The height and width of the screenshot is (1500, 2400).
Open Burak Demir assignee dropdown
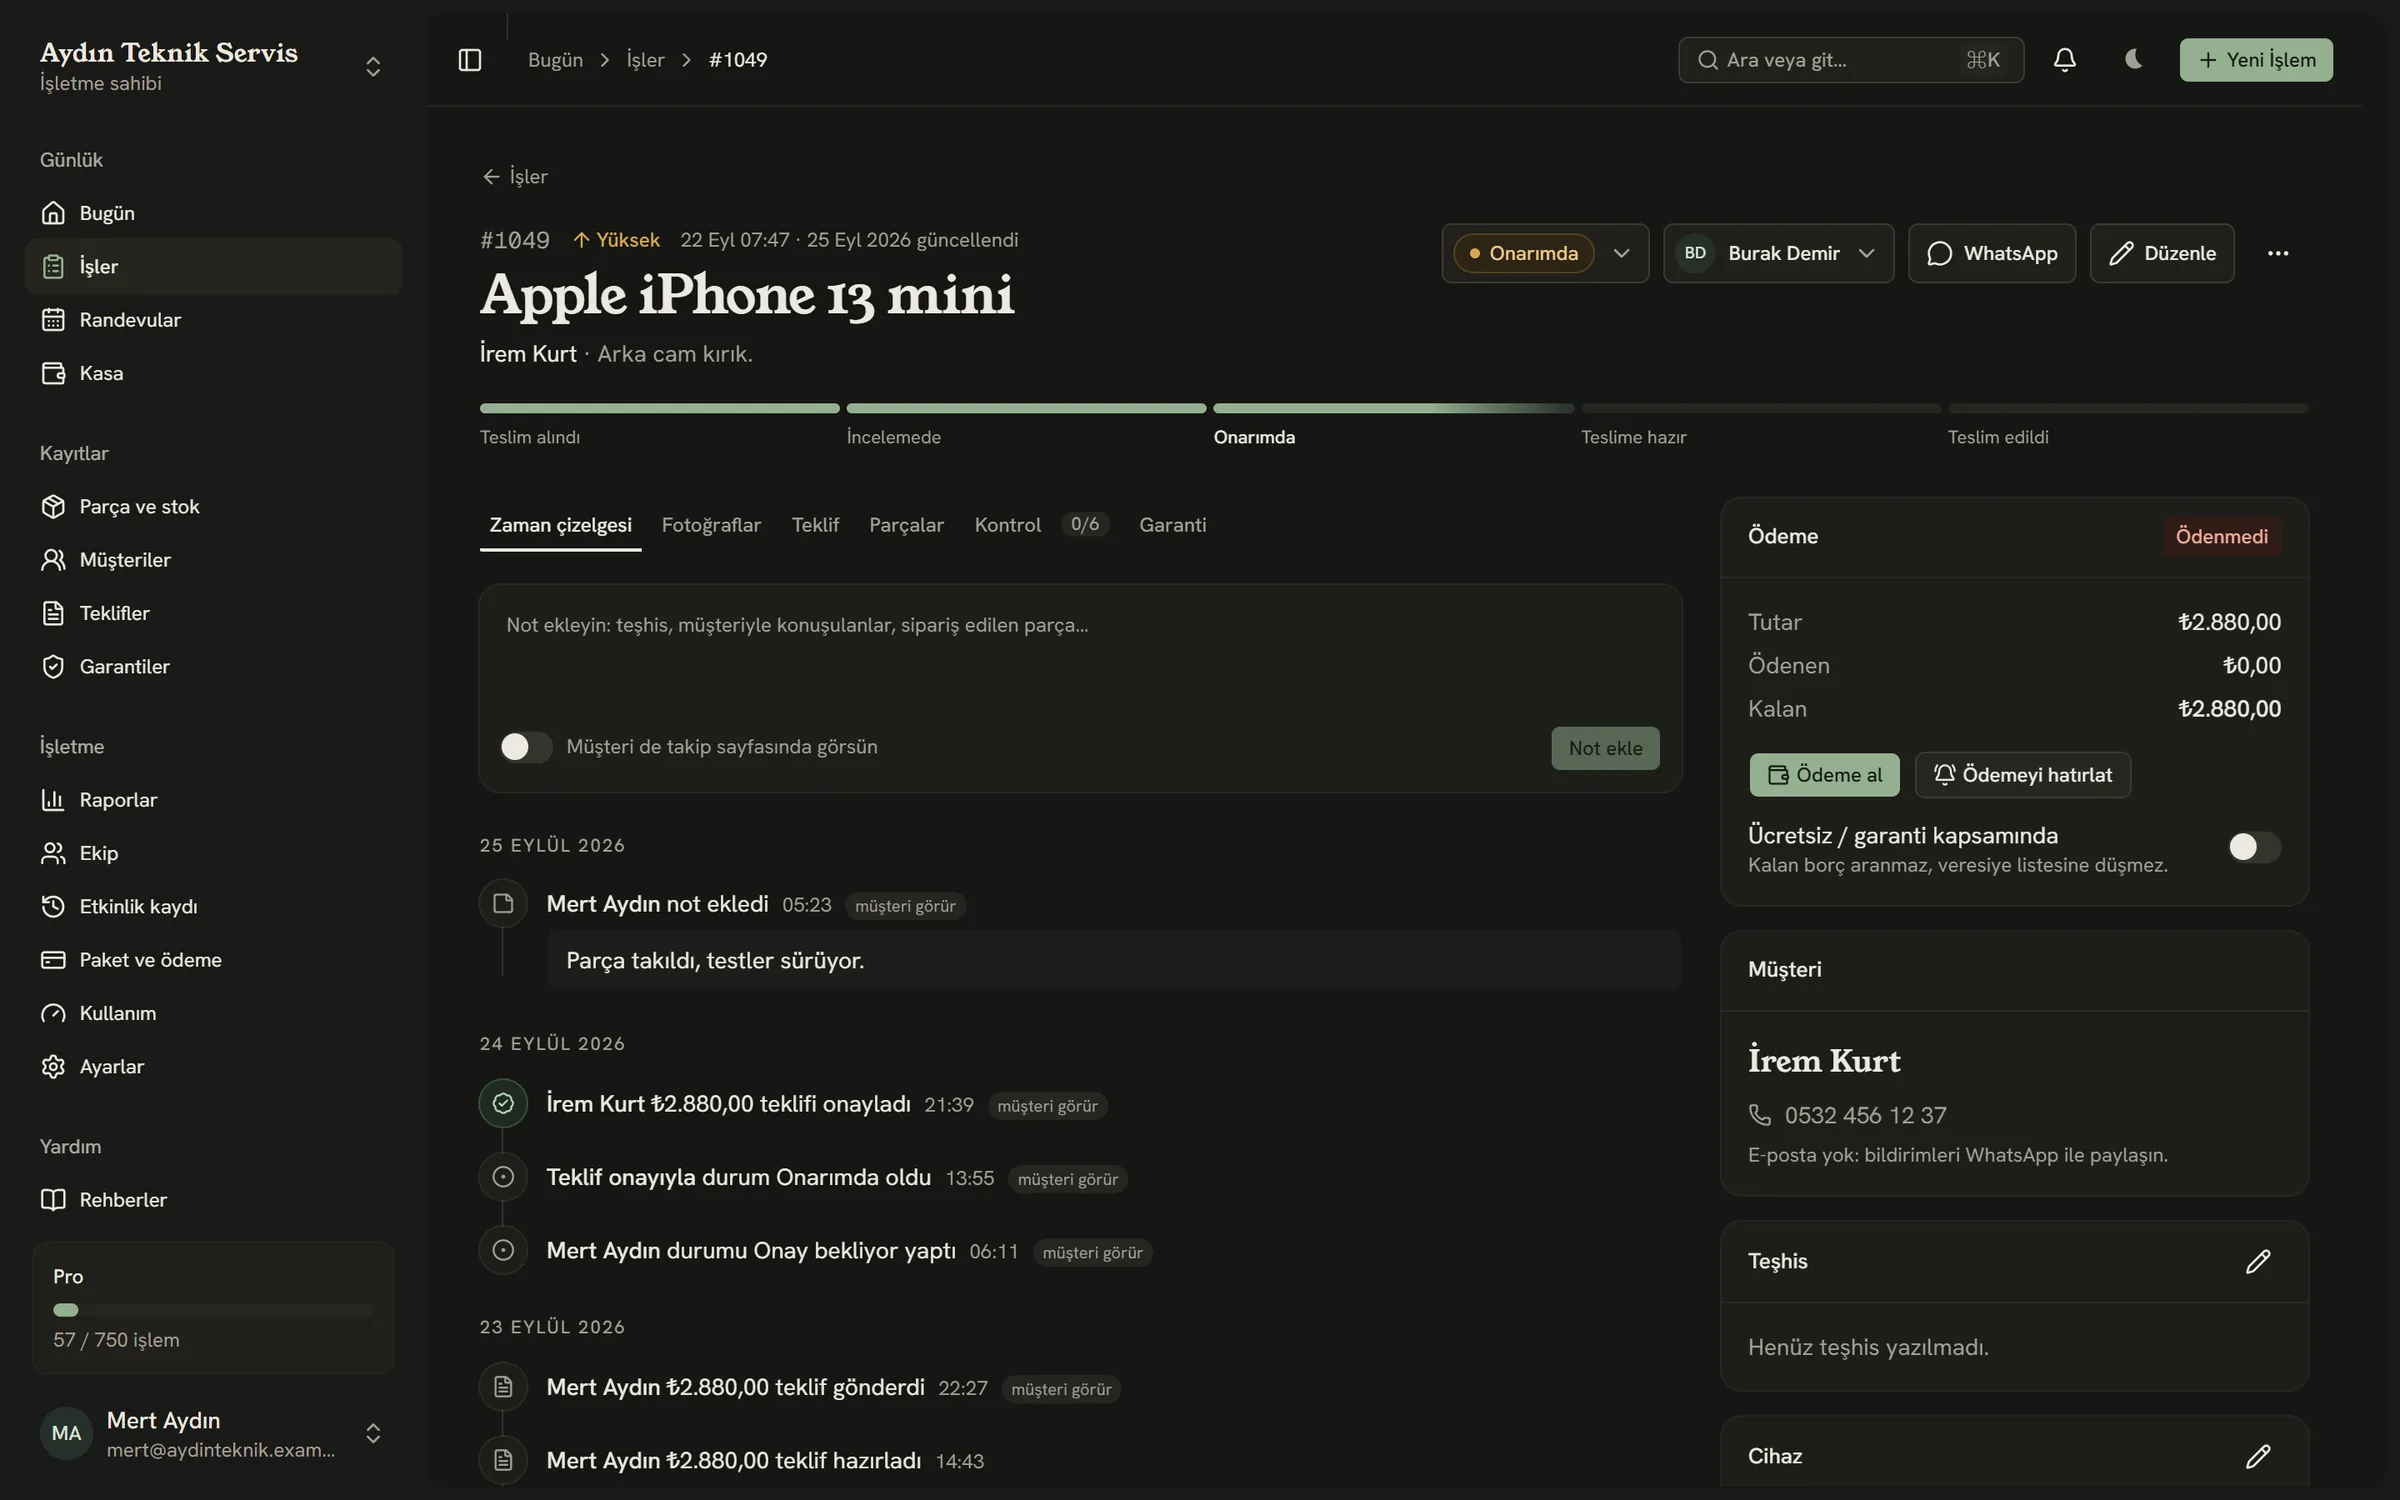coord(1778,253)
